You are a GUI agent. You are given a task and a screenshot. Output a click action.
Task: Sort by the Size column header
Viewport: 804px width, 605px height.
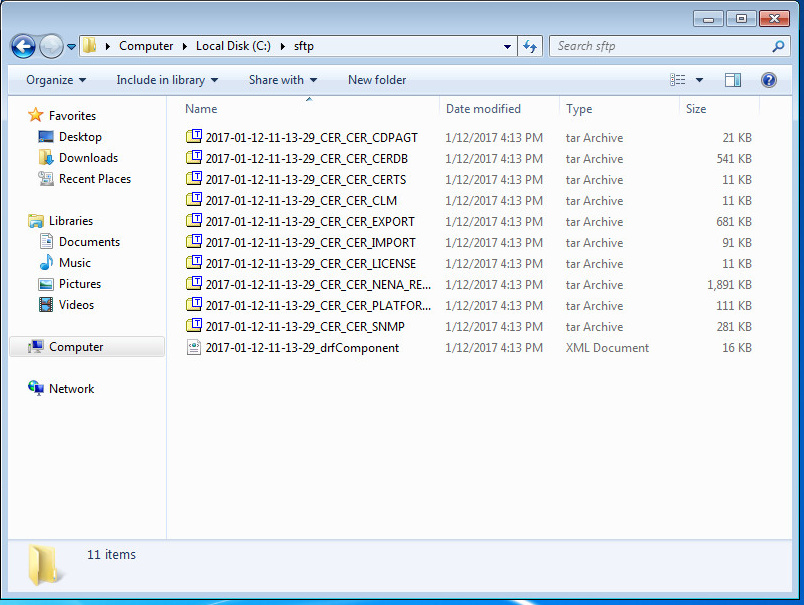[x=696, y=109]
